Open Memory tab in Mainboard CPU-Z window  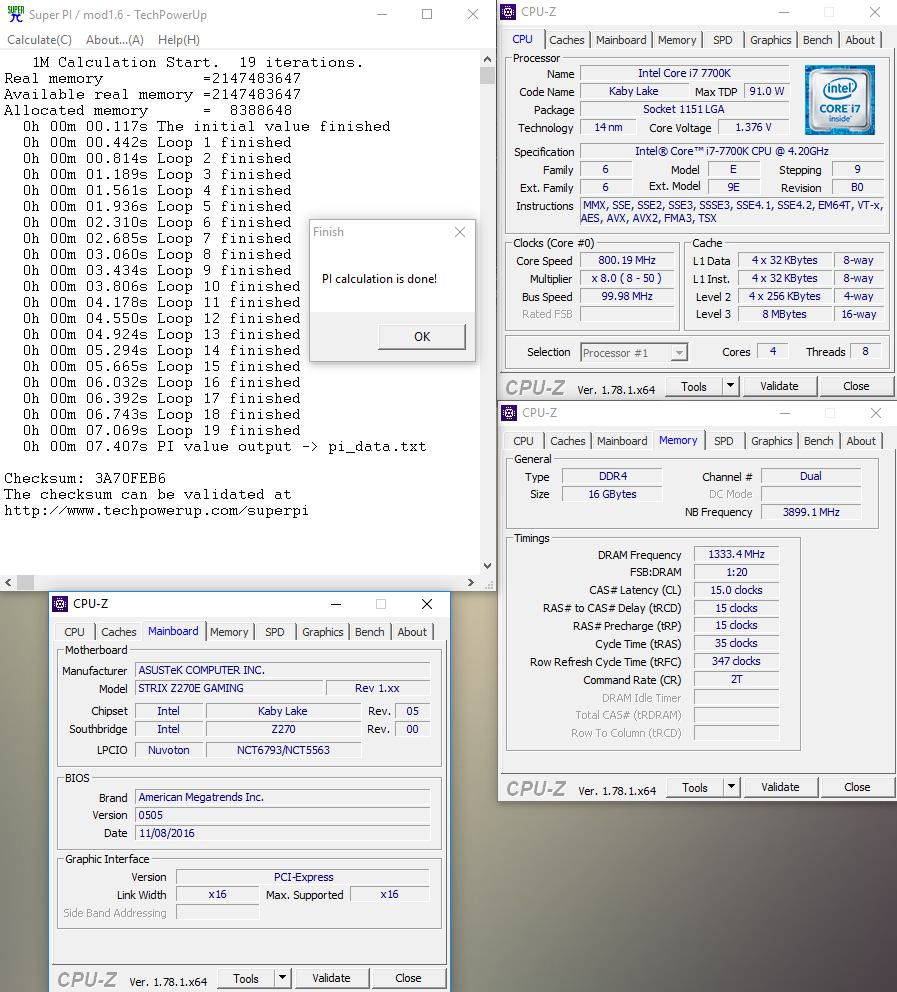click(229, 632)
